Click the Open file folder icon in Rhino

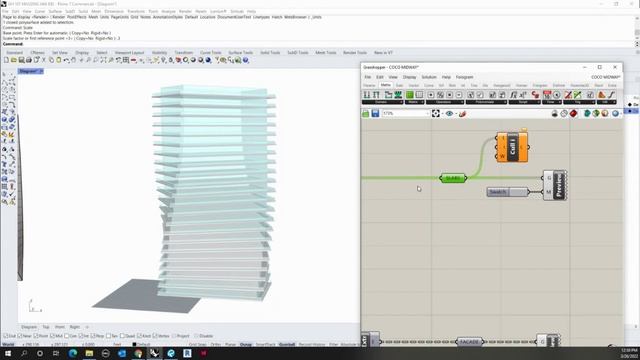[x=13, y=60]
